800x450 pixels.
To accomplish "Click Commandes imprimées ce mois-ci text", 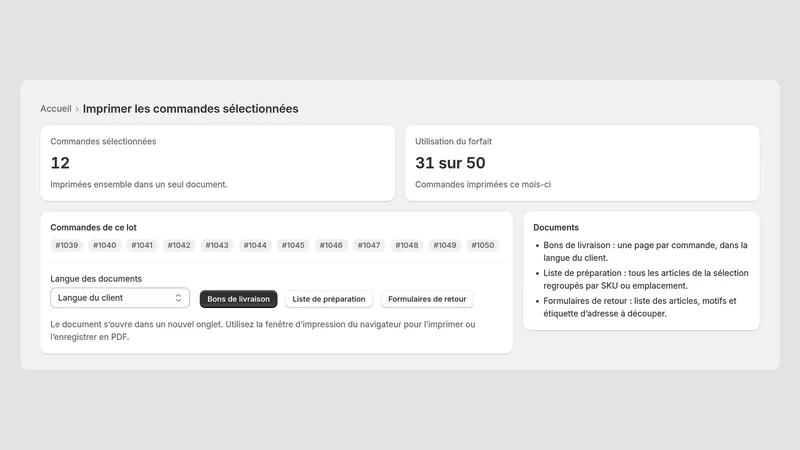I will point(483,184).
